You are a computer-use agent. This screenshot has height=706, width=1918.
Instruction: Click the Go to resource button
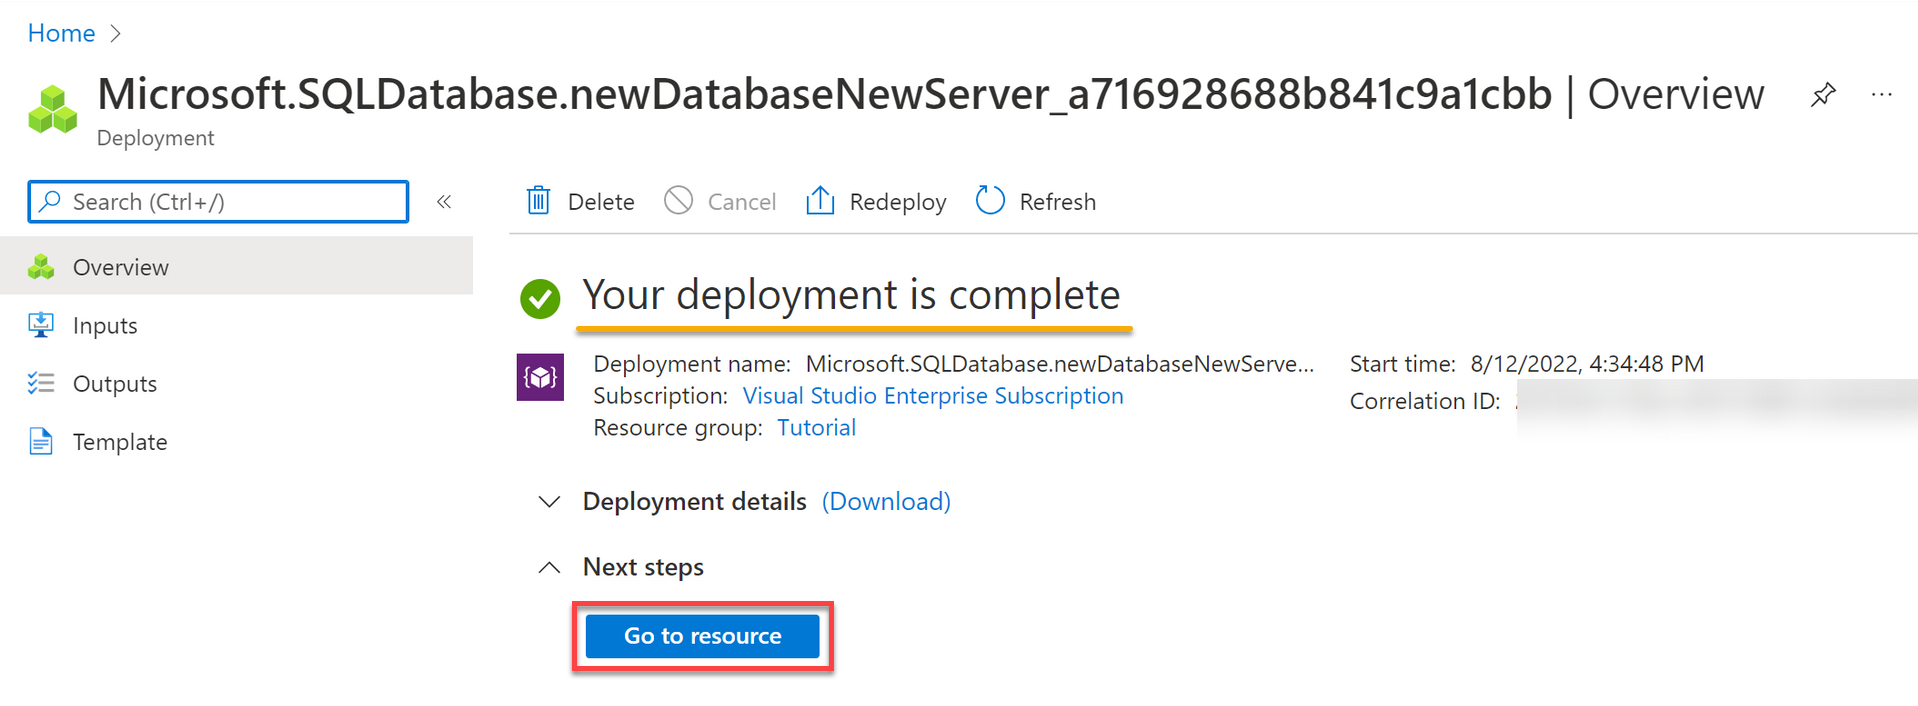point(703,636)
